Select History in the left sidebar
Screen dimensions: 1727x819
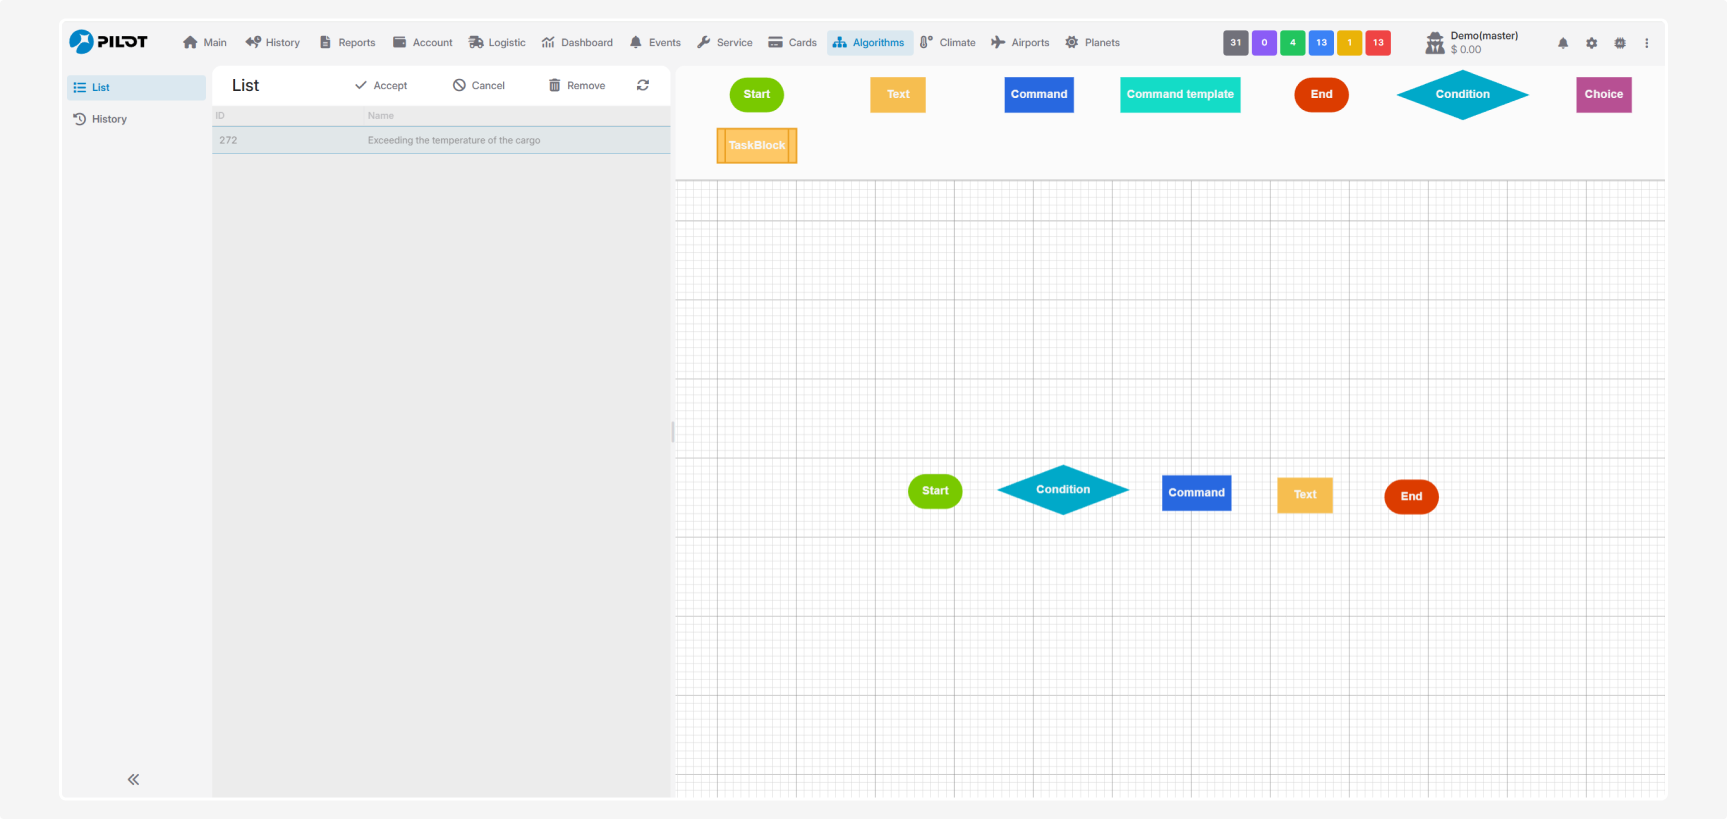pyautogui.click(x=109, y=119)
